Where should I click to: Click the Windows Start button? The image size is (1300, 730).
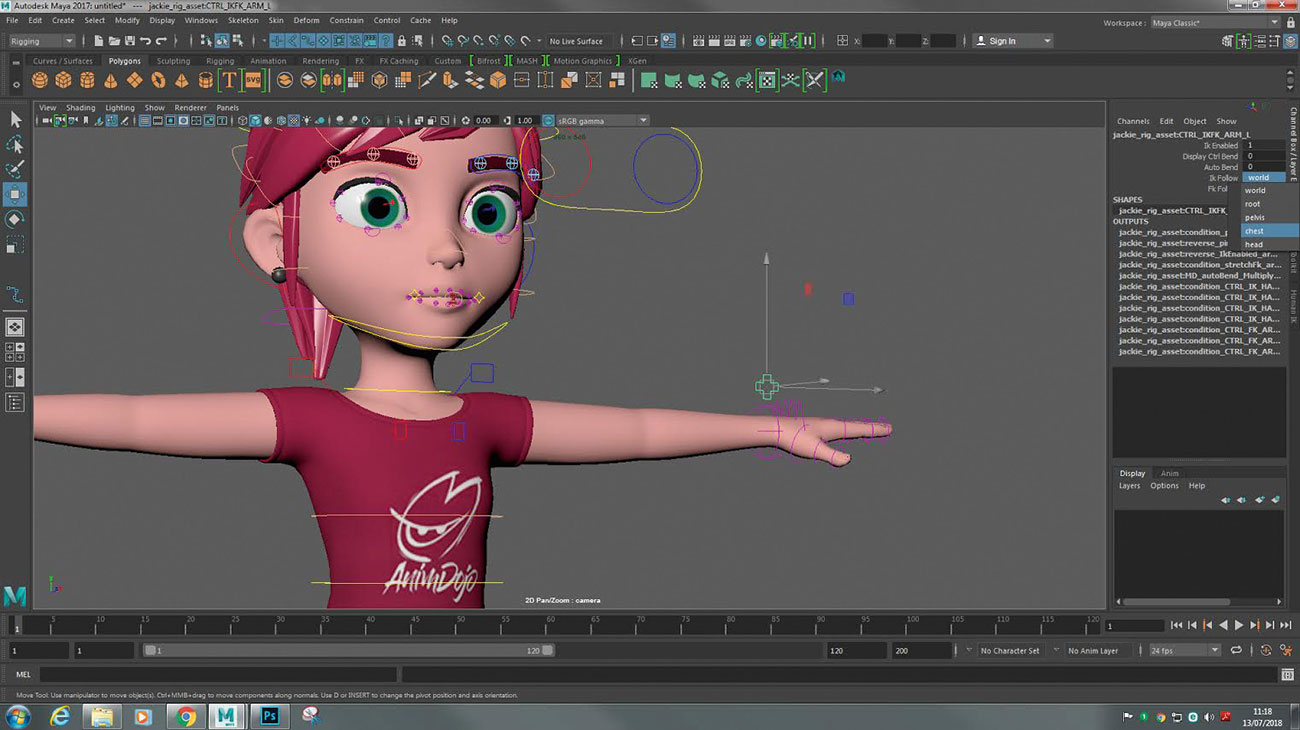(17, 716)
